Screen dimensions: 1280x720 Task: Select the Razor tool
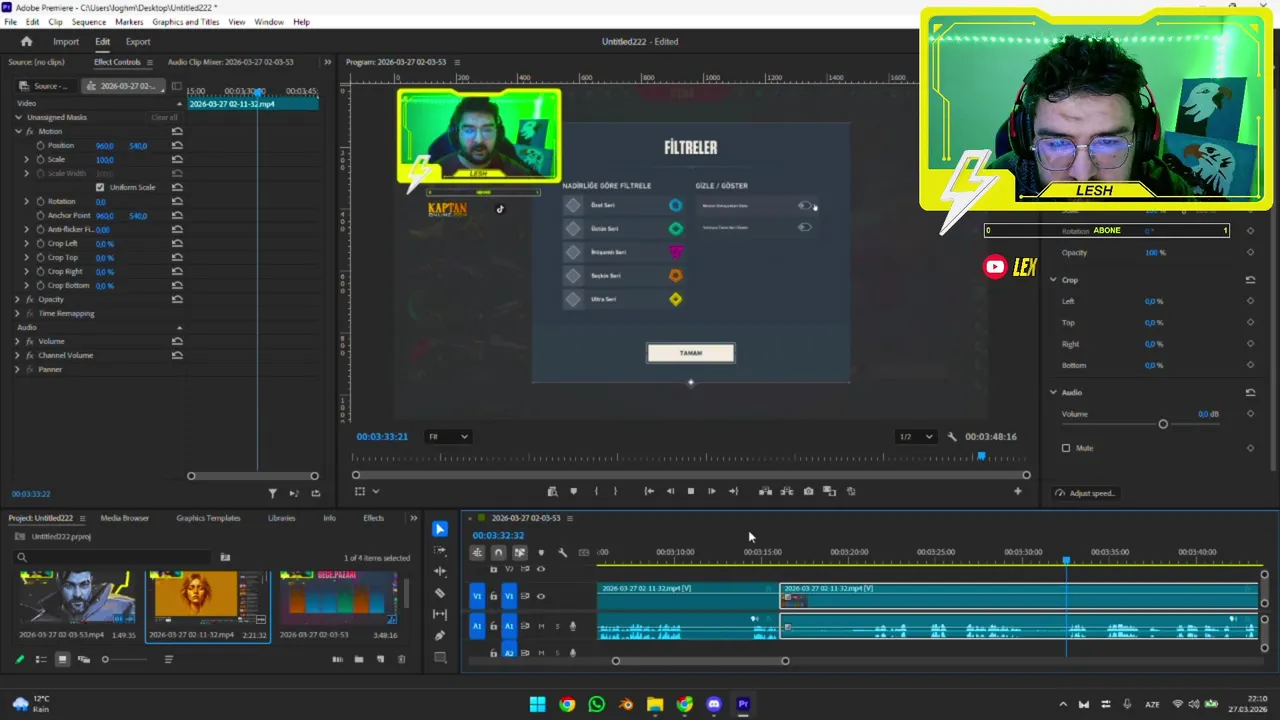click(x=440, y=593)
